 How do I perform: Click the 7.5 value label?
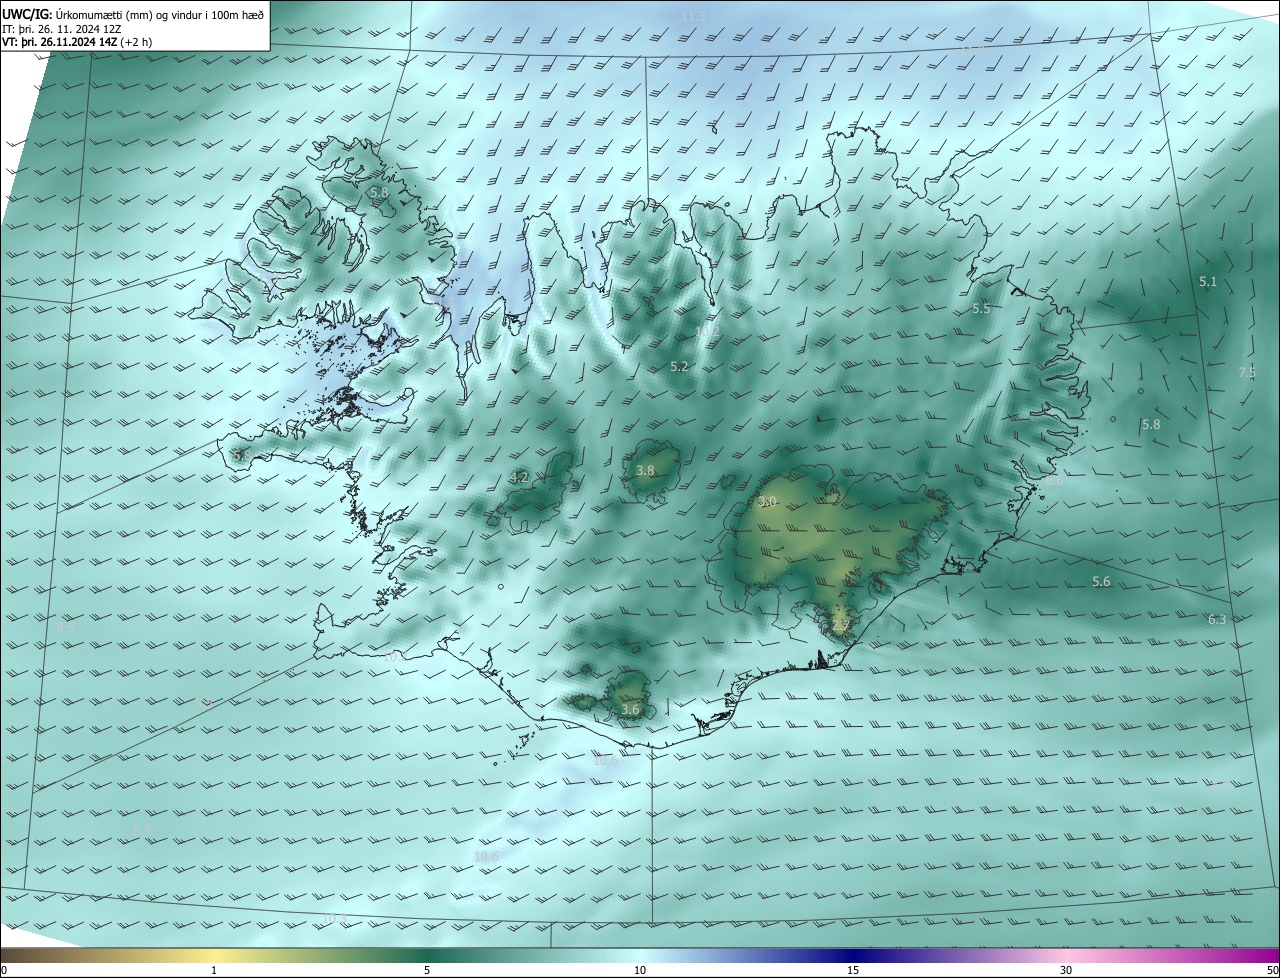(x=1247, y=372)
